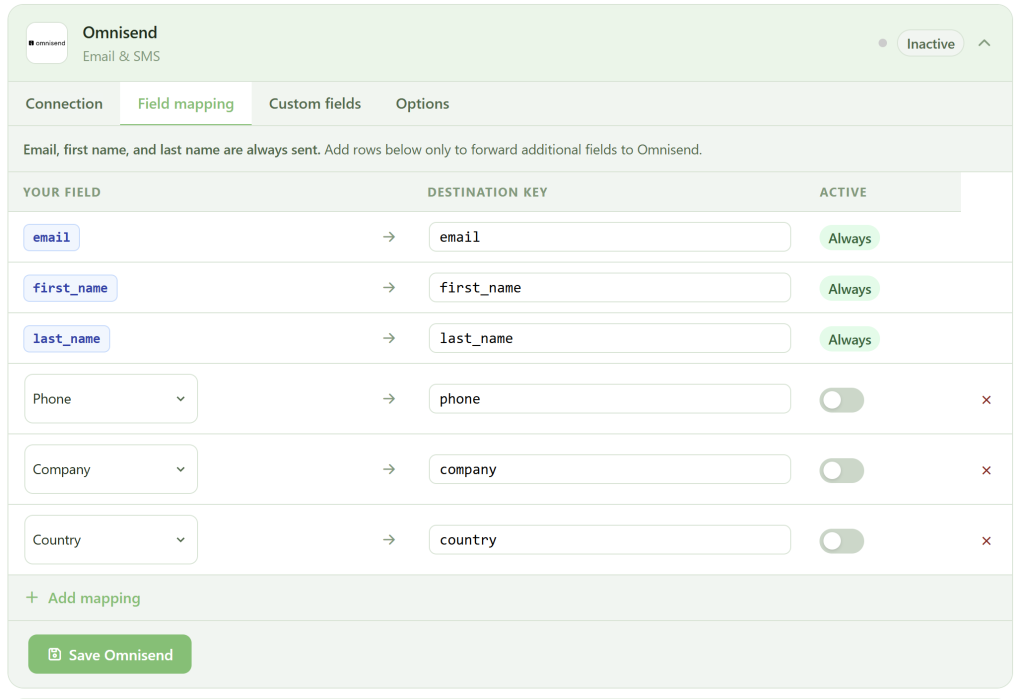Click the YOUR FIELD column header
This screenshot has width=1024, height=699.
point(62,192)
